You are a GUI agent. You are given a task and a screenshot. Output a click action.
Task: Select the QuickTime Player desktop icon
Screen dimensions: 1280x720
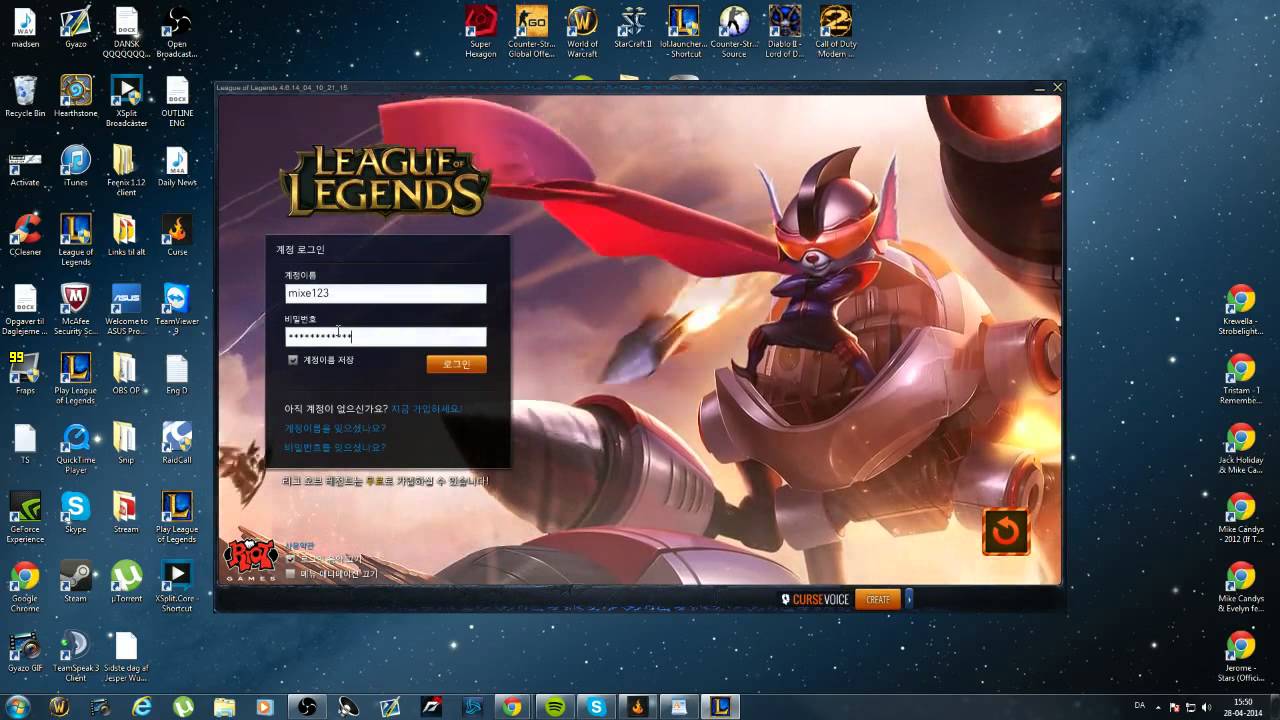pos(76,448)
